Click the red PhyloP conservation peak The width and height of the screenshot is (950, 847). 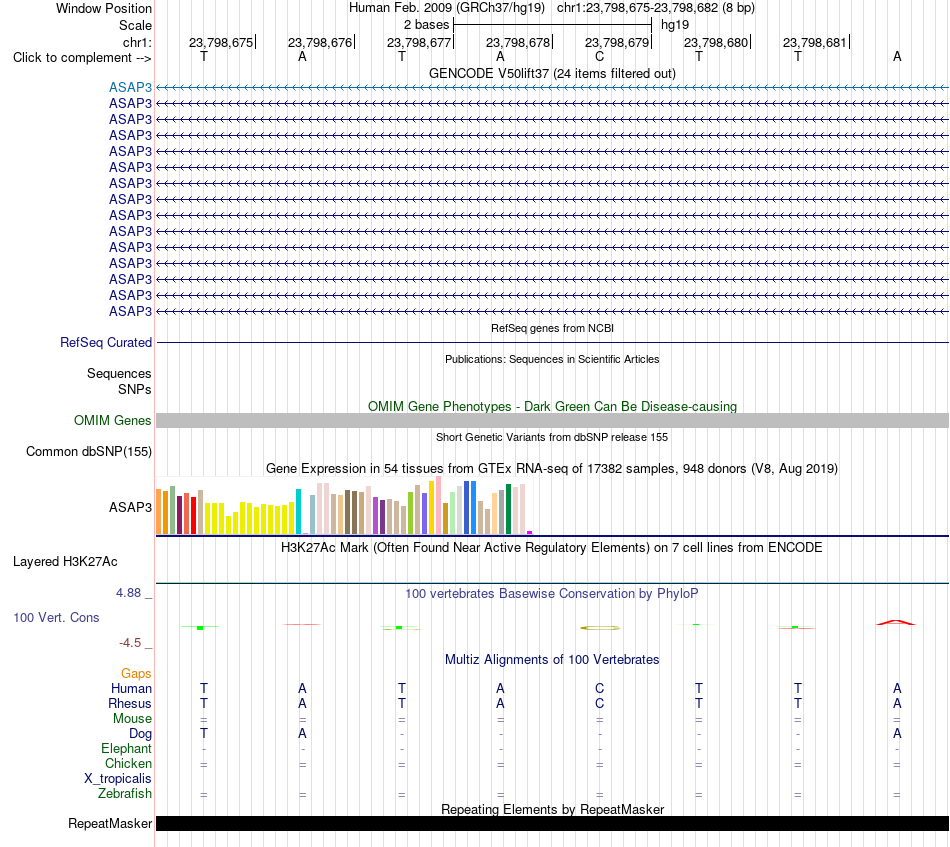pyautogui.click(x=896, y=622)
